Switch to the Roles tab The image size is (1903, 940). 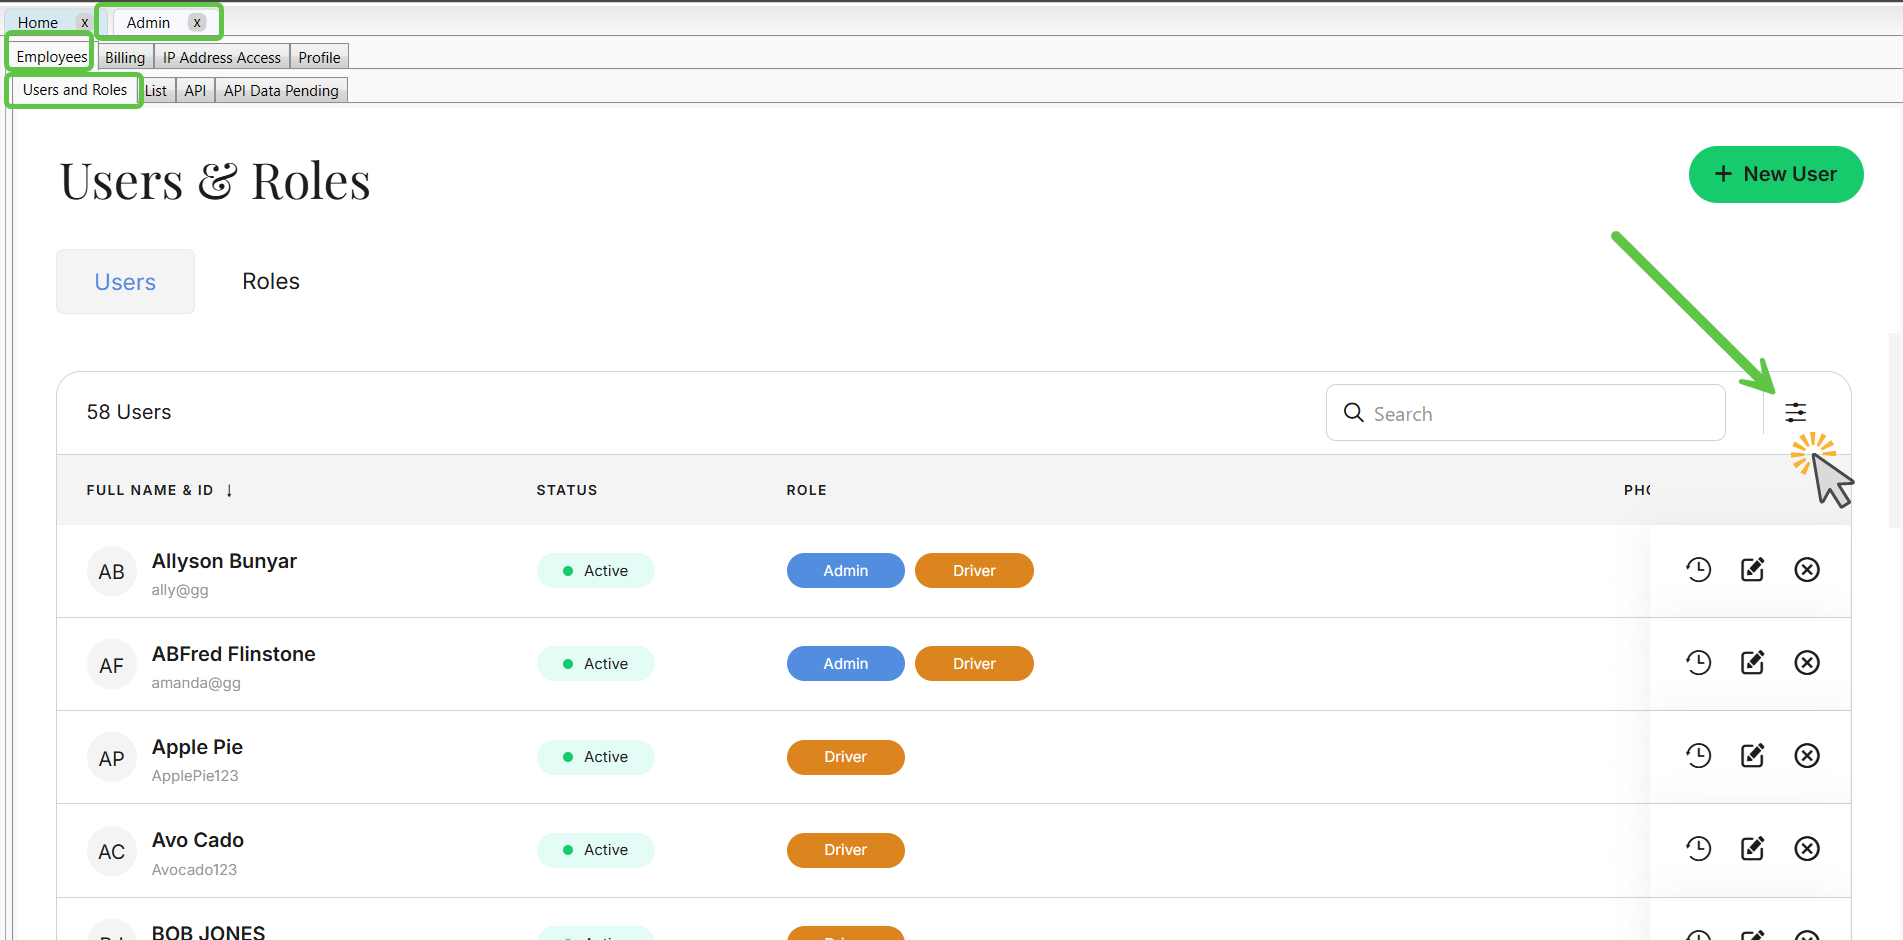click(x=271, y=282)
